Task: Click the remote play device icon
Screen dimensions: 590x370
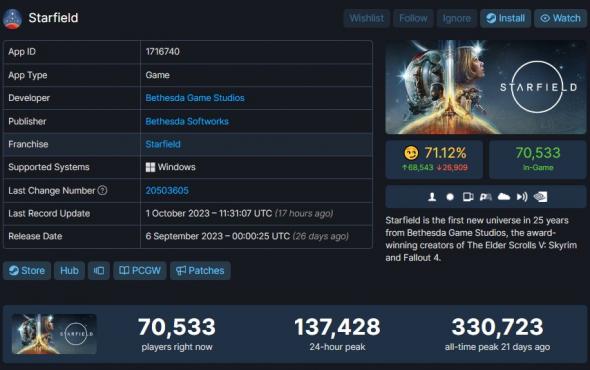Action: pyautogui.click(x=468, y=197)
